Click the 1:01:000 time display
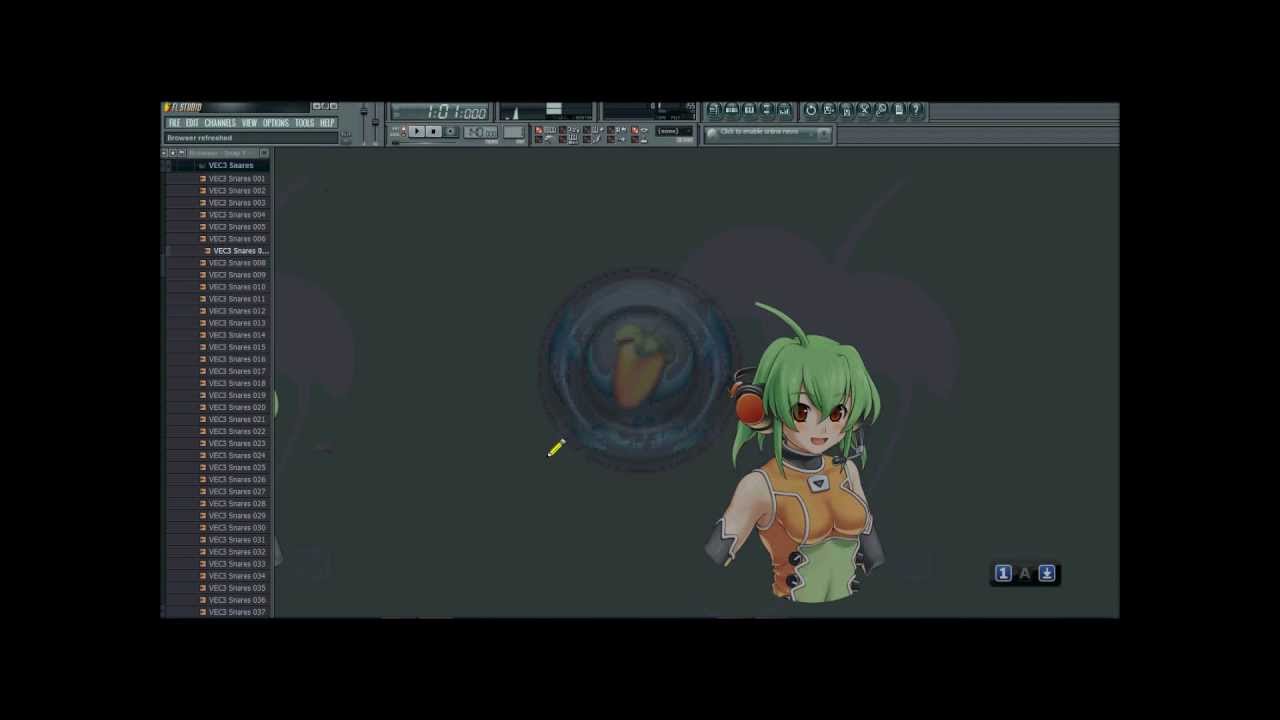The width and height of the screenshot is (1280, 720). tap(440, 111)
